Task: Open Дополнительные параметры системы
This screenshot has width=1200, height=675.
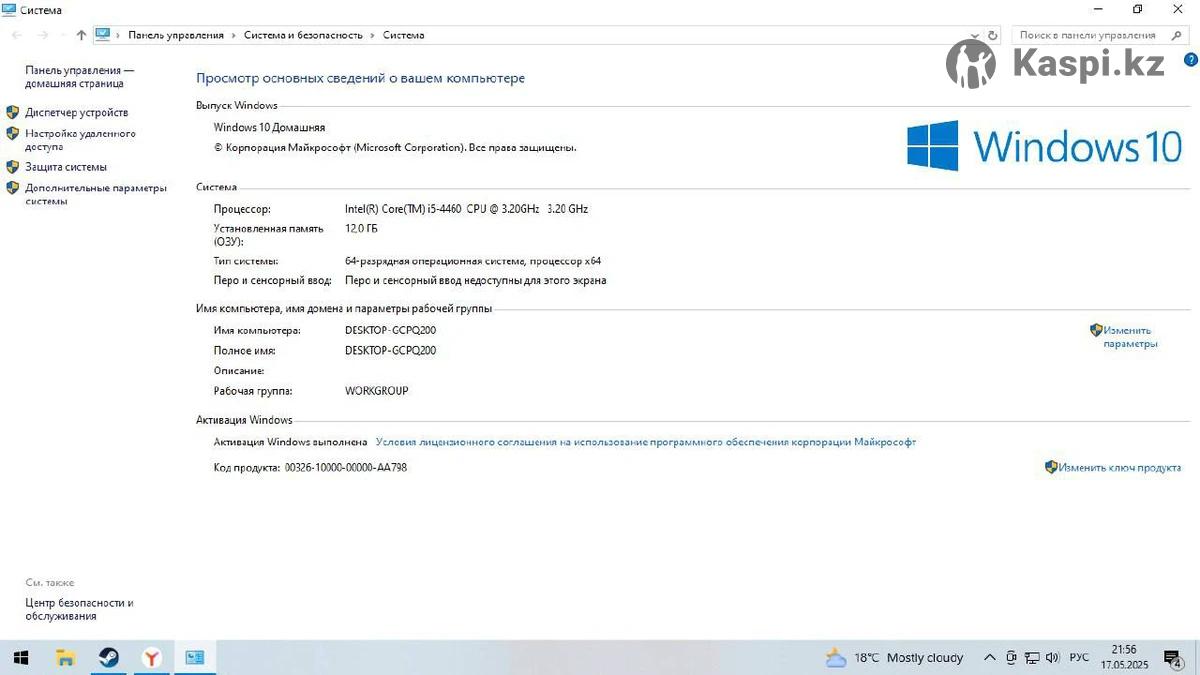Action: [95, 194]
